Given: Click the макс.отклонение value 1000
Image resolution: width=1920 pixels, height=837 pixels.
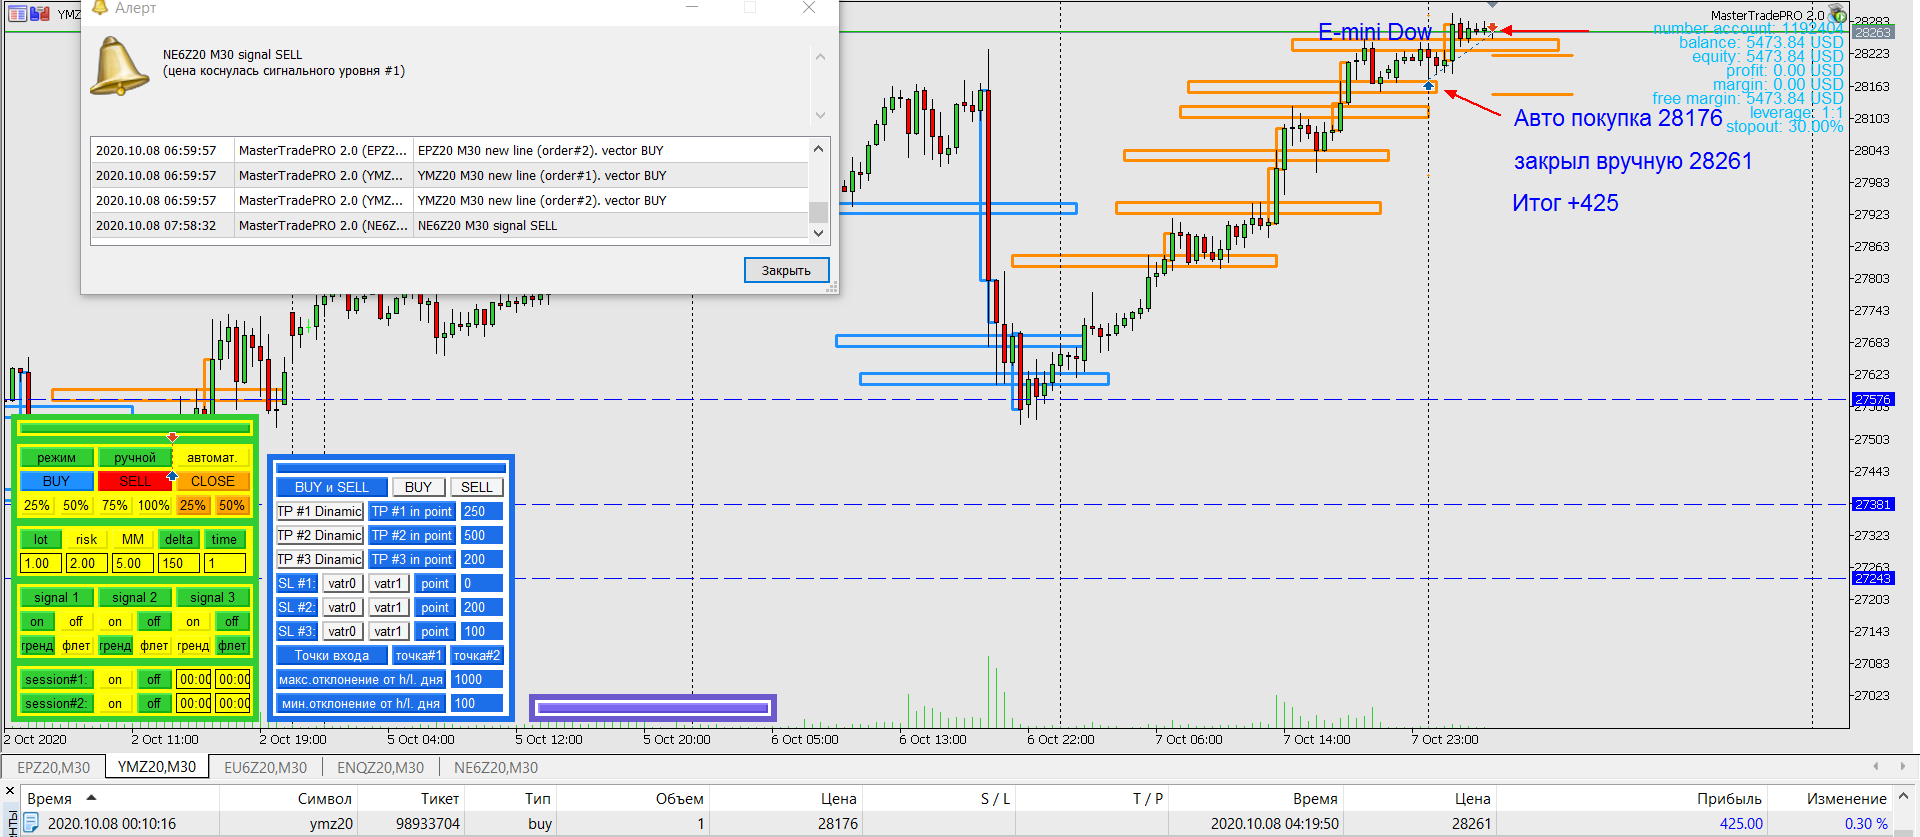Looking at the screenshot, I should [x=477, y=679].
